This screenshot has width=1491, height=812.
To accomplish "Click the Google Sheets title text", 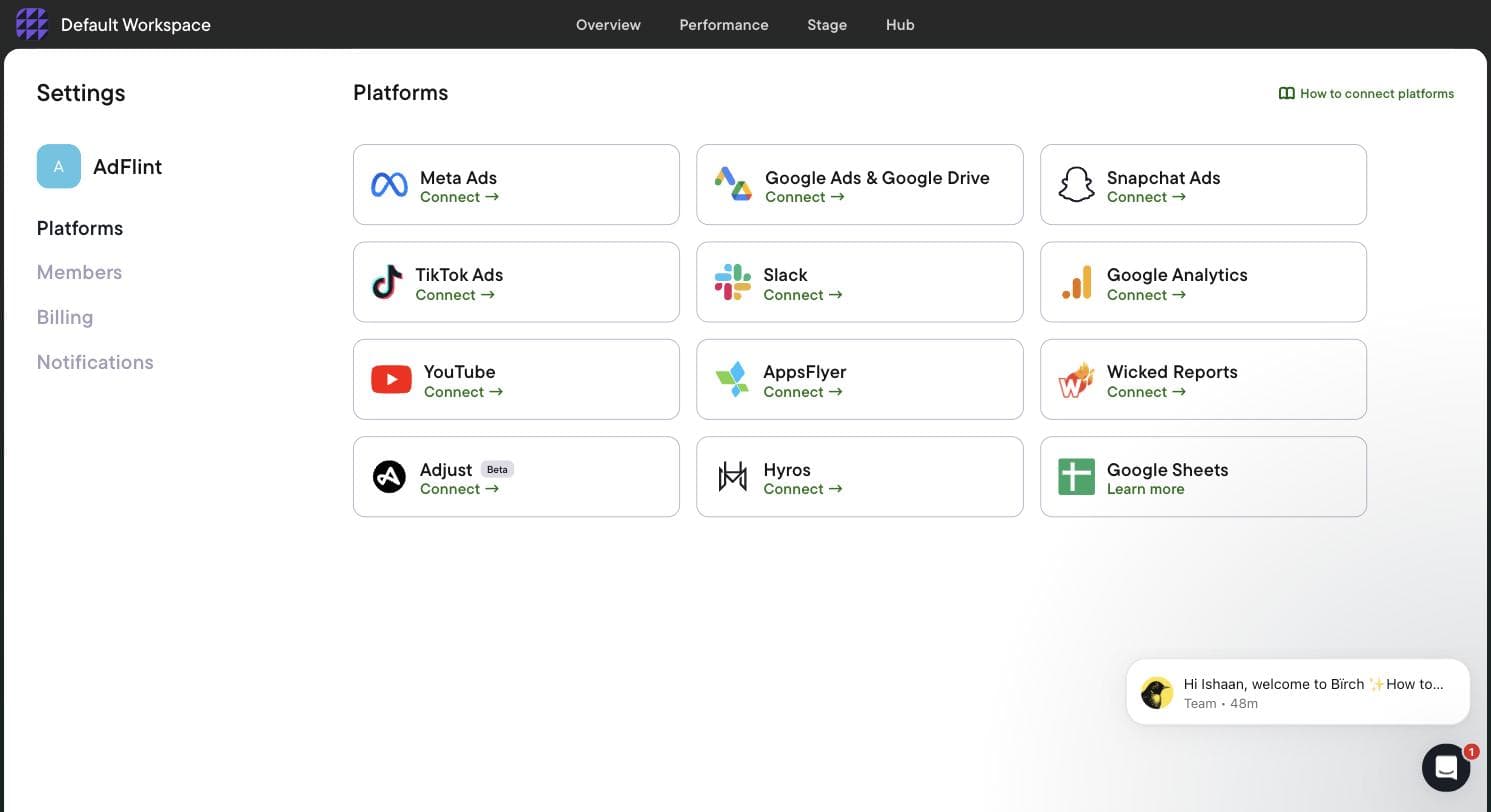I will tap(1167, 470).
